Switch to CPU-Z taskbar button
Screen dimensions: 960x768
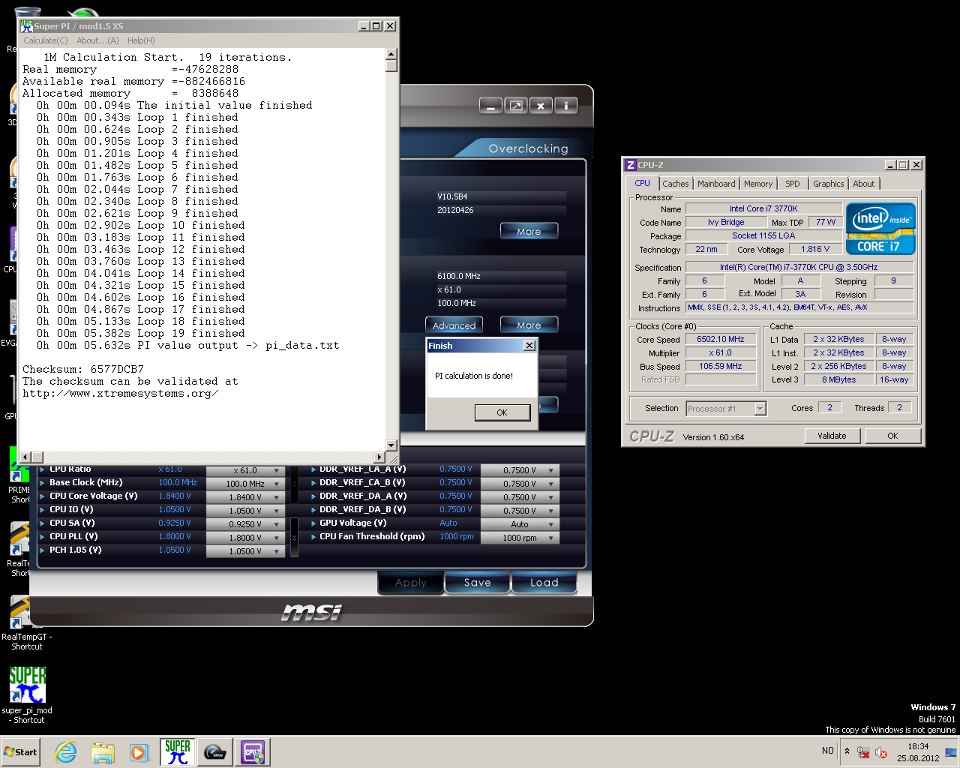coord(253,752)
